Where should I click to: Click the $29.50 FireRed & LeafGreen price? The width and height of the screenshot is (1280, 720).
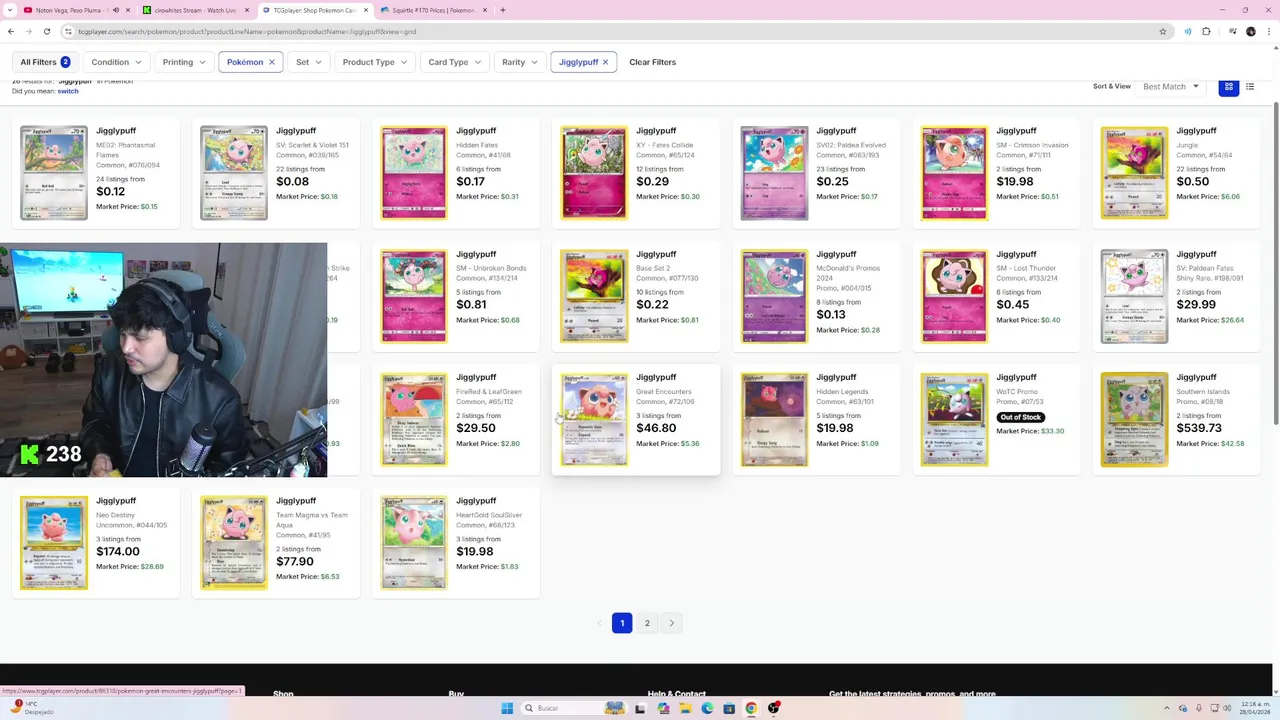476,428
